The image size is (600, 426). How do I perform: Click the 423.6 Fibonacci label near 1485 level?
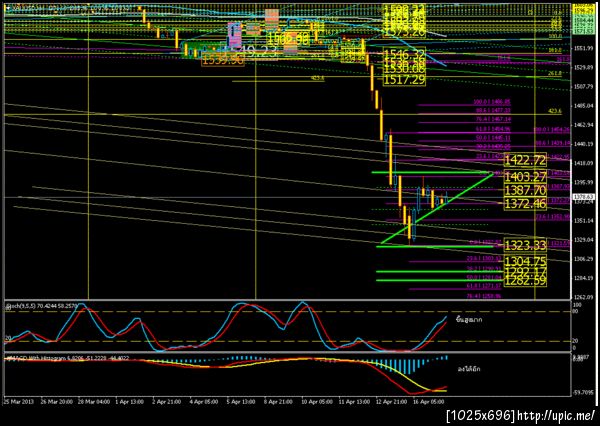(x=554, y=111)
